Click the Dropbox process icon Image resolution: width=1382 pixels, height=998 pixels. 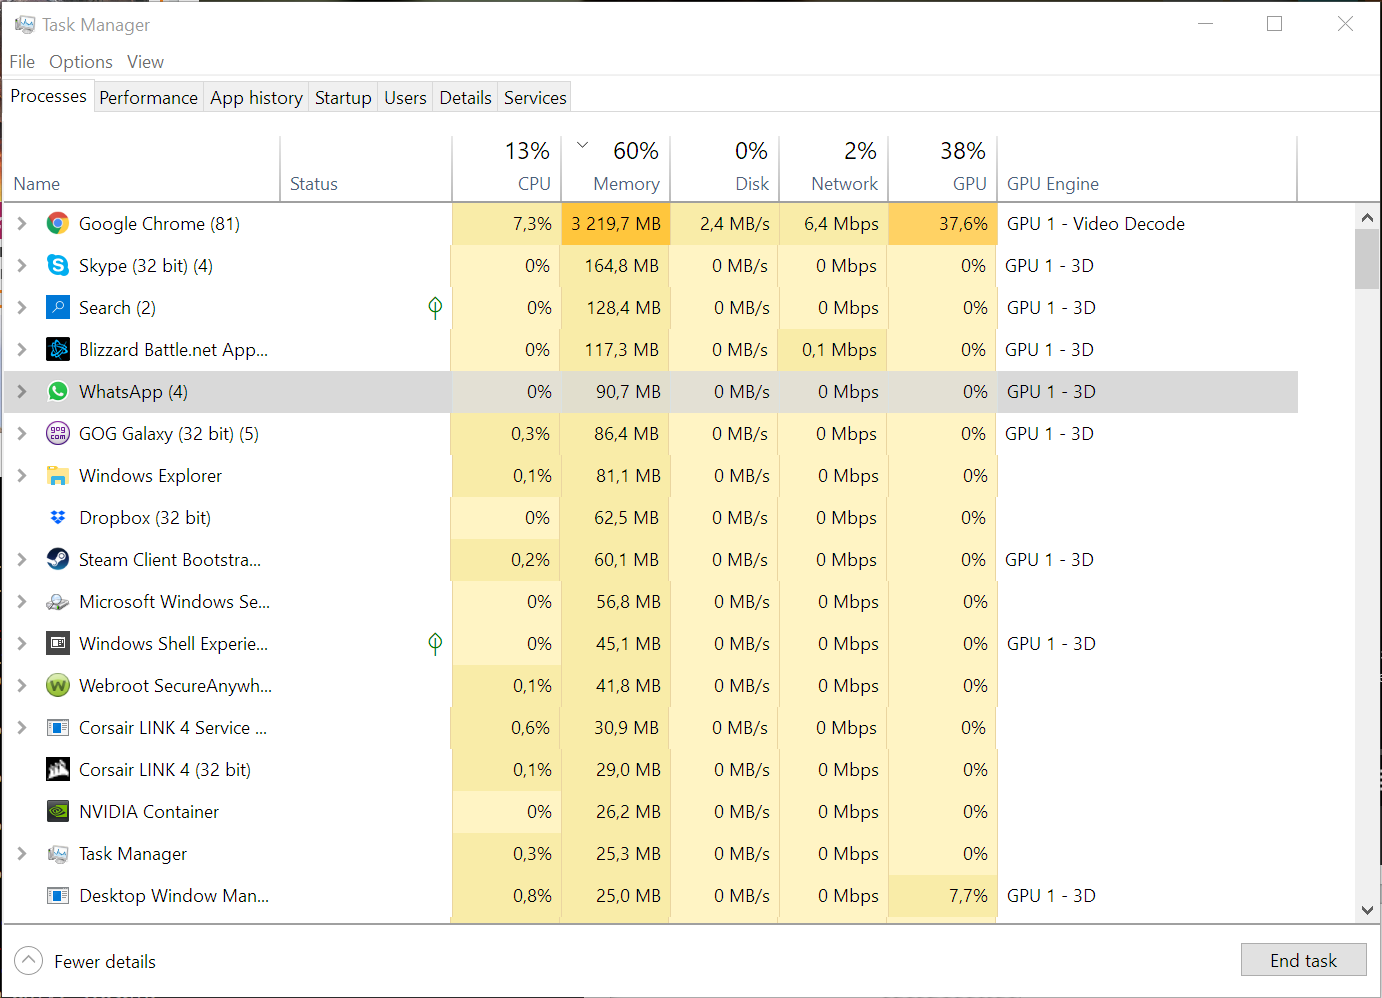(x=58, y=518)
